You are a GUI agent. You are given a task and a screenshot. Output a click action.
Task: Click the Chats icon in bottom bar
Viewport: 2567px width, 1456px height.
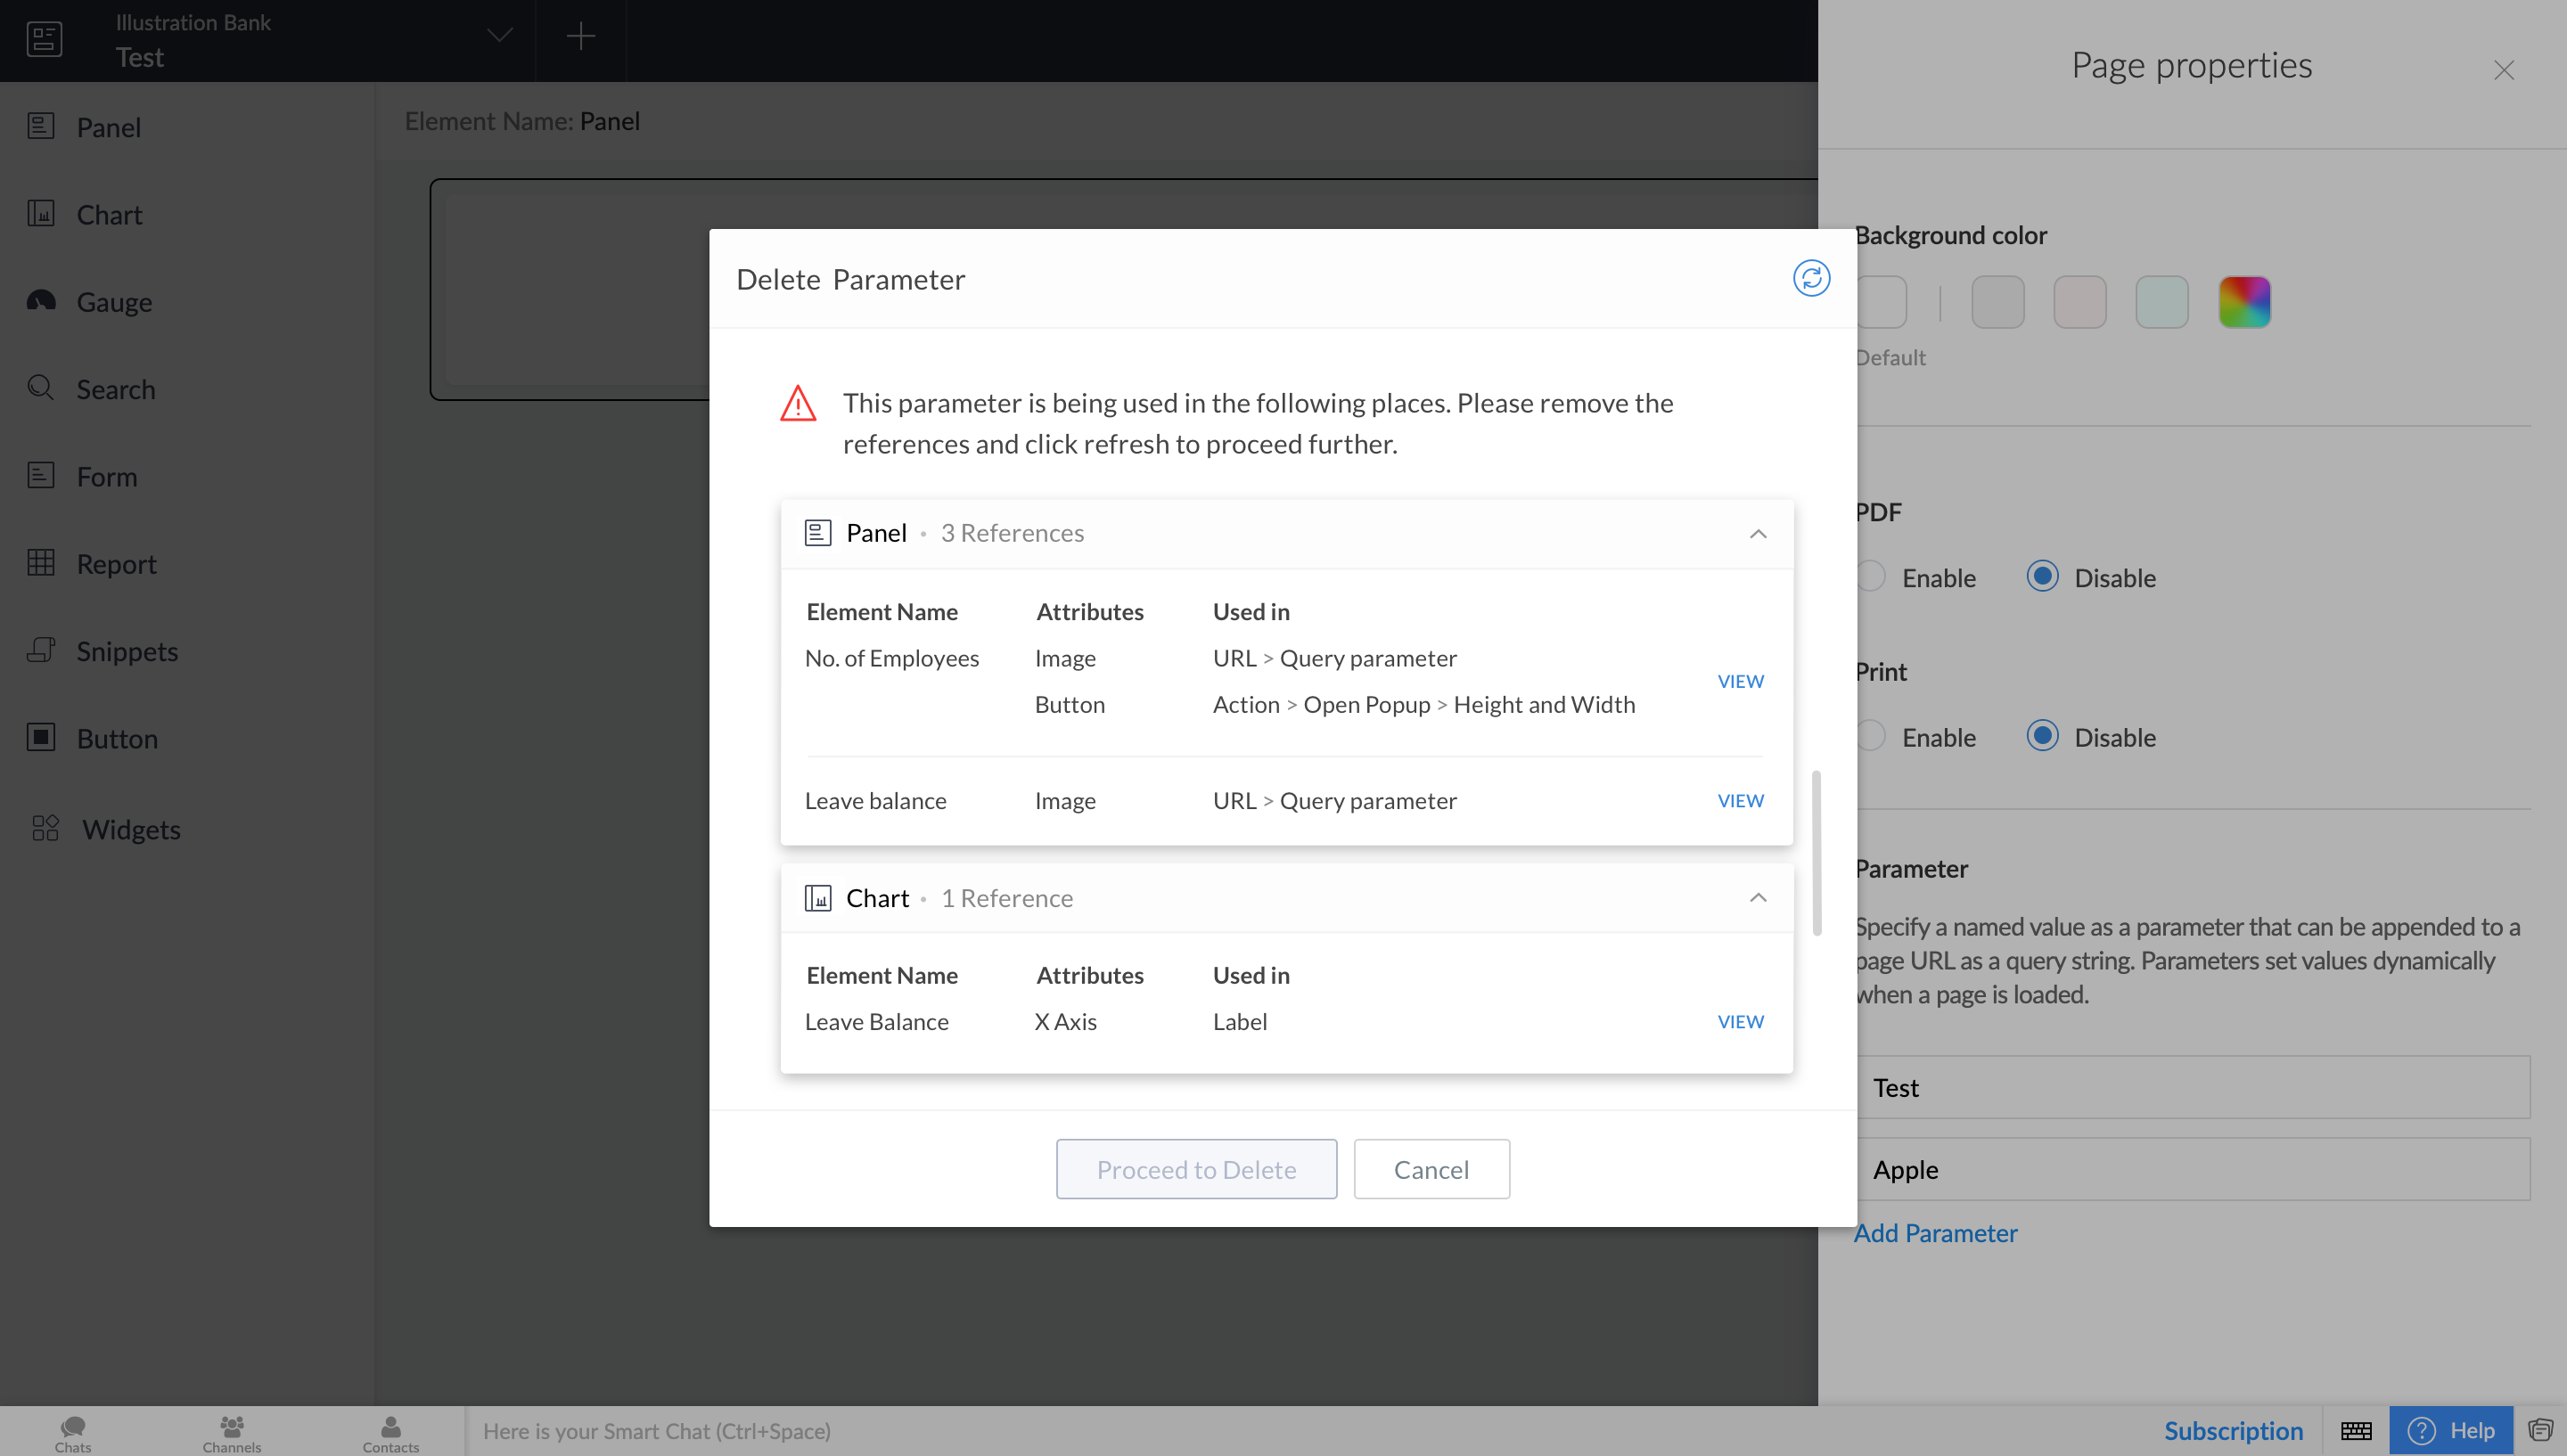pyautogui.click(x=72, y=1427)
